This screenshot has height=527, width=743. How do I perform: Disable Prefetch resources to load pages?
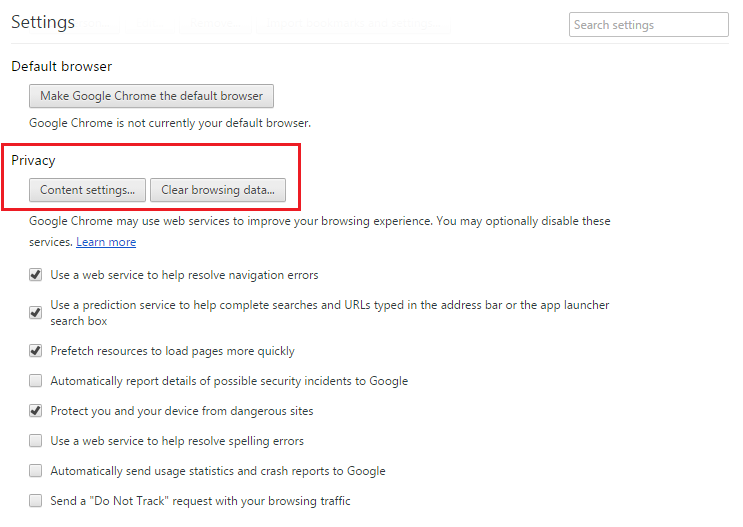tap(36, 351)
